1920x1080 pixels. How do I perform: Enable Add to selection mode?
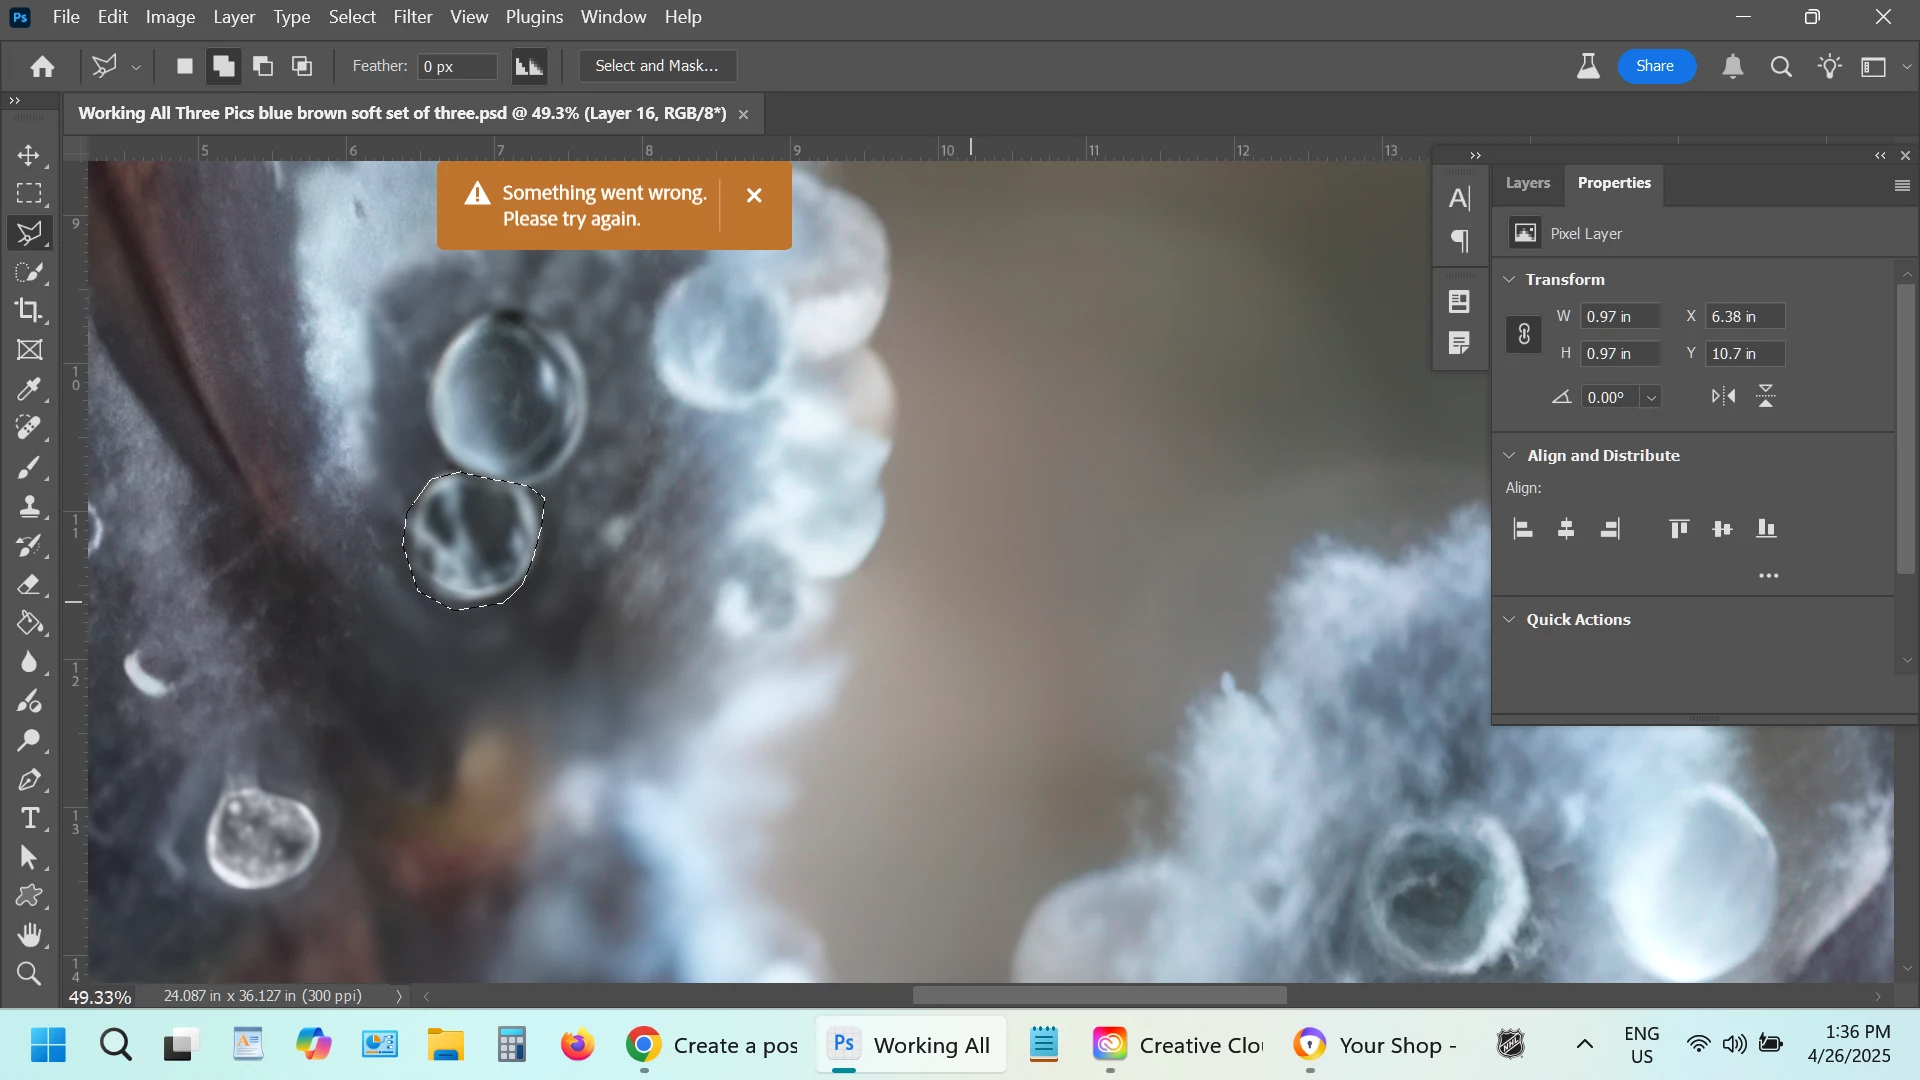tap(223, 66)
